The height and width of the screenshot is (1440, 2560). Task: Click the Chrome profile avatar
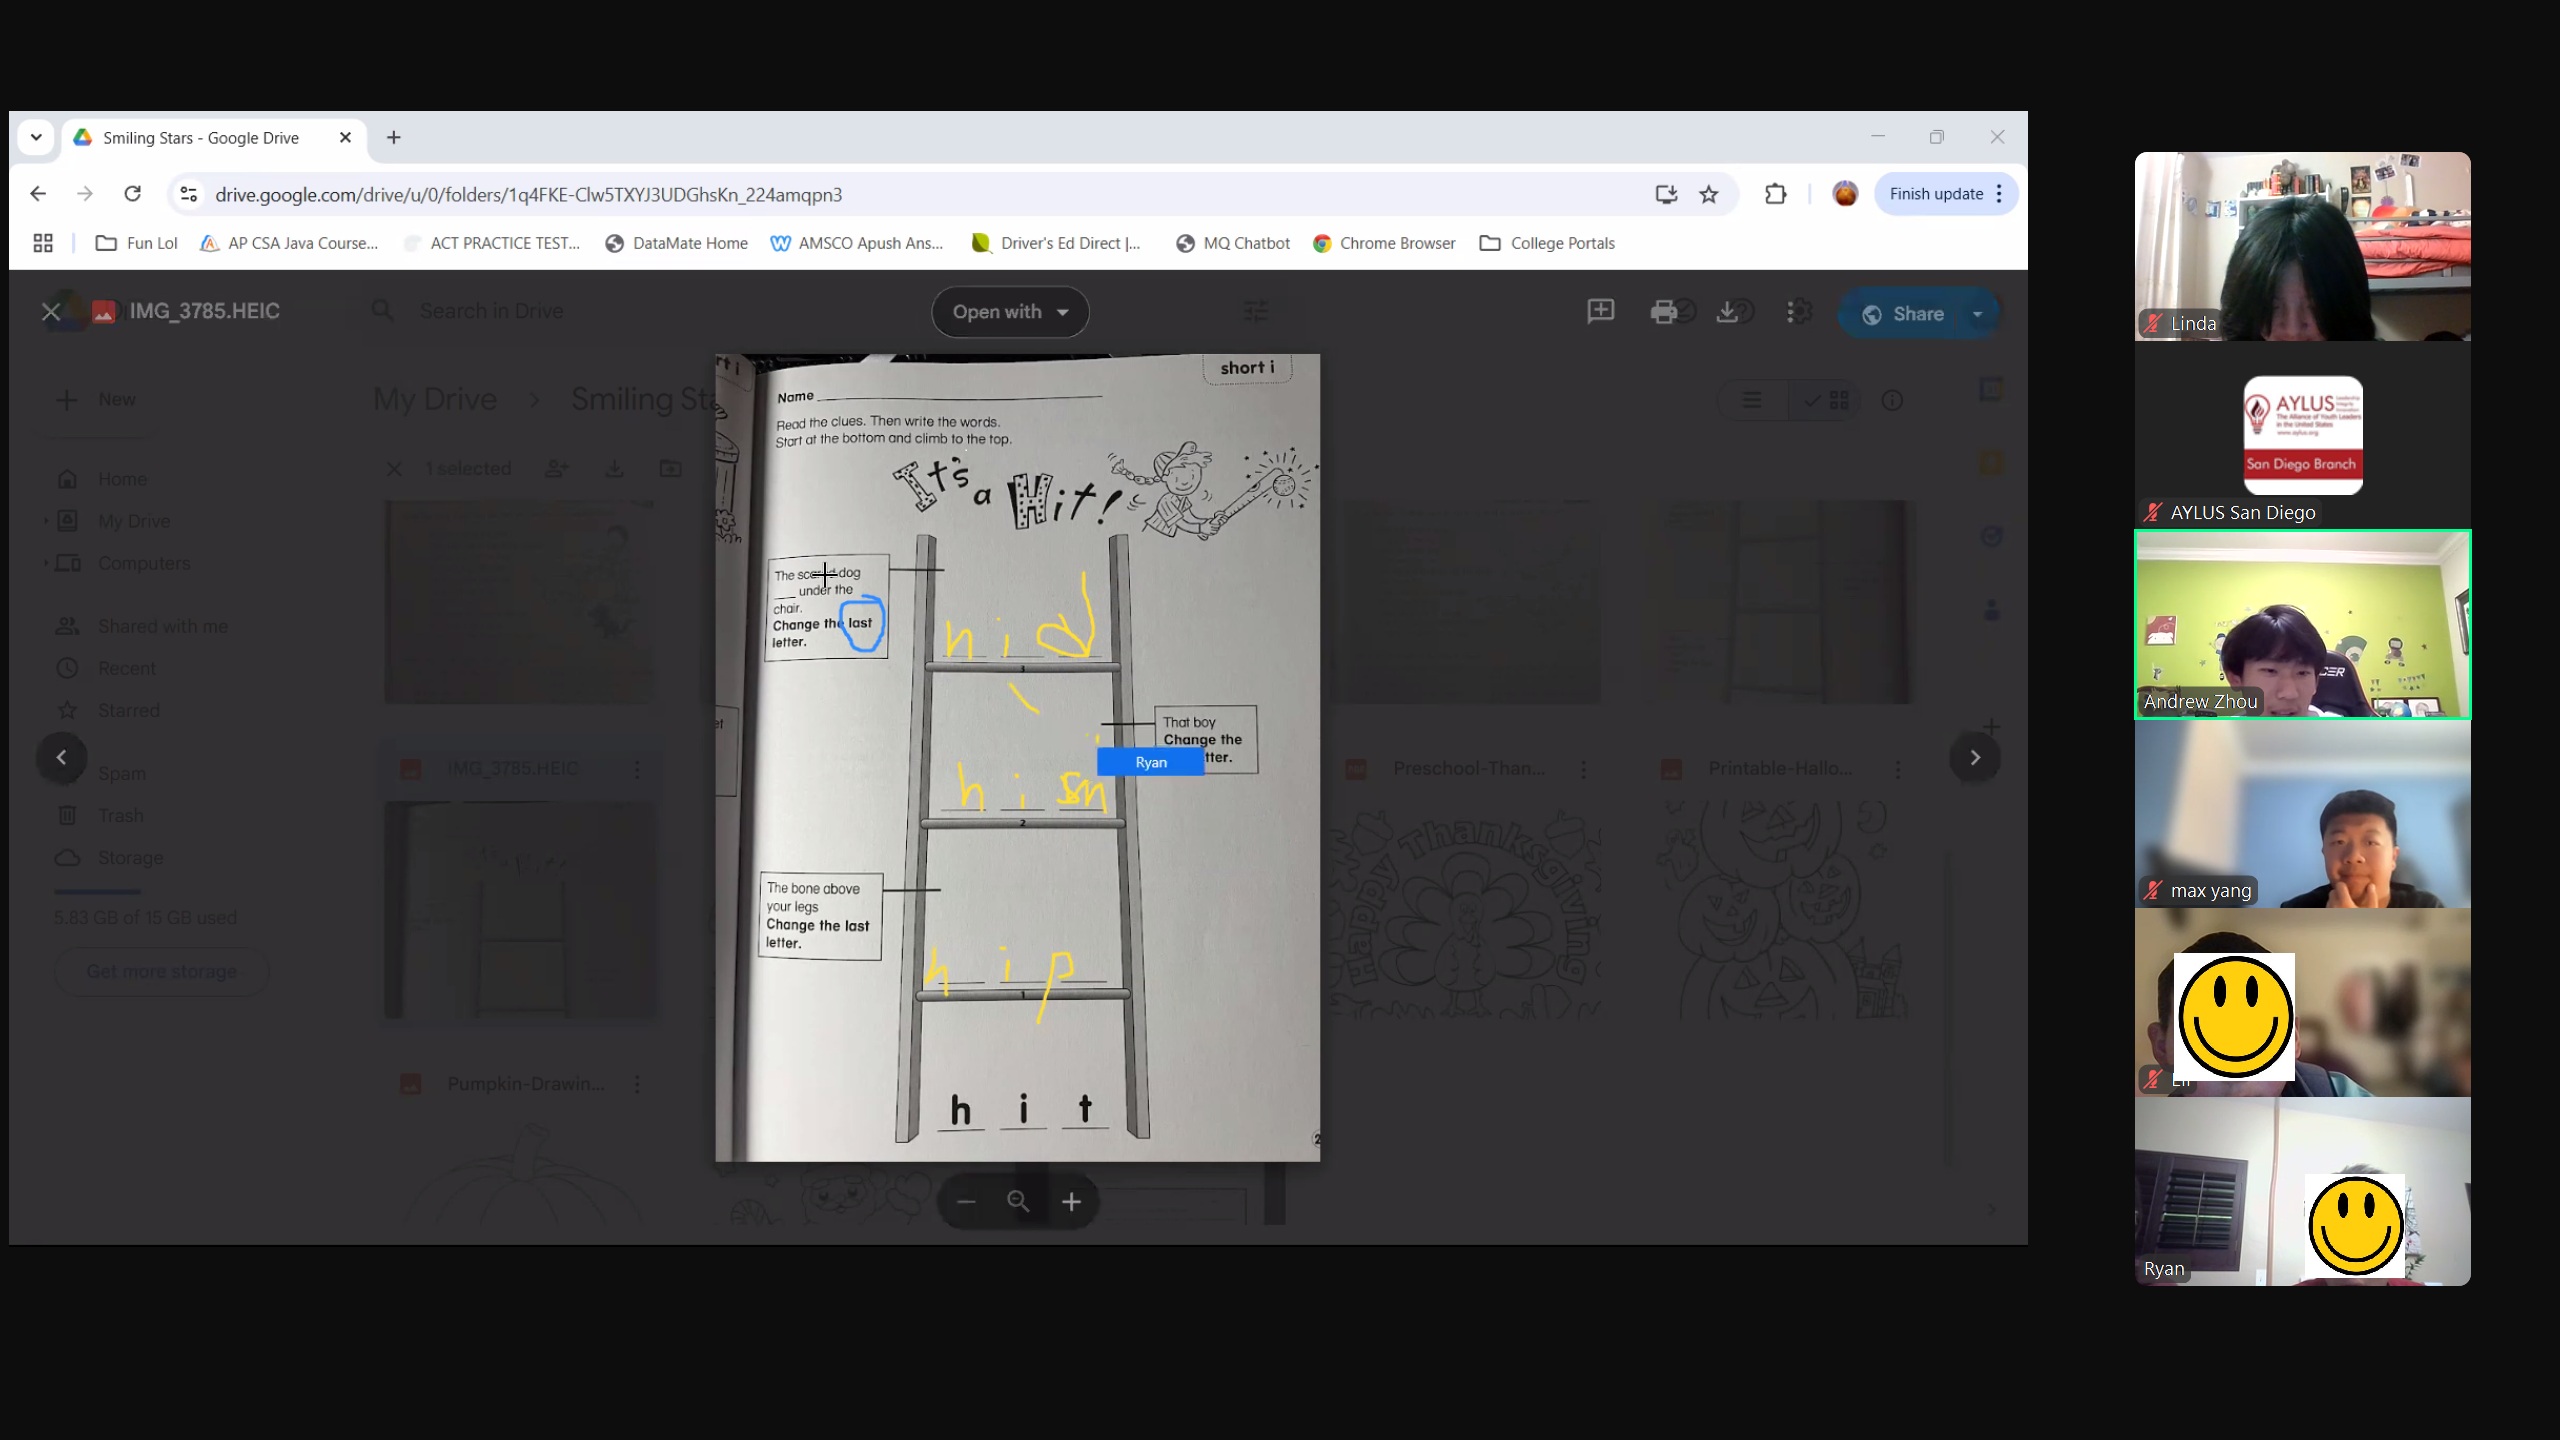1845,194
